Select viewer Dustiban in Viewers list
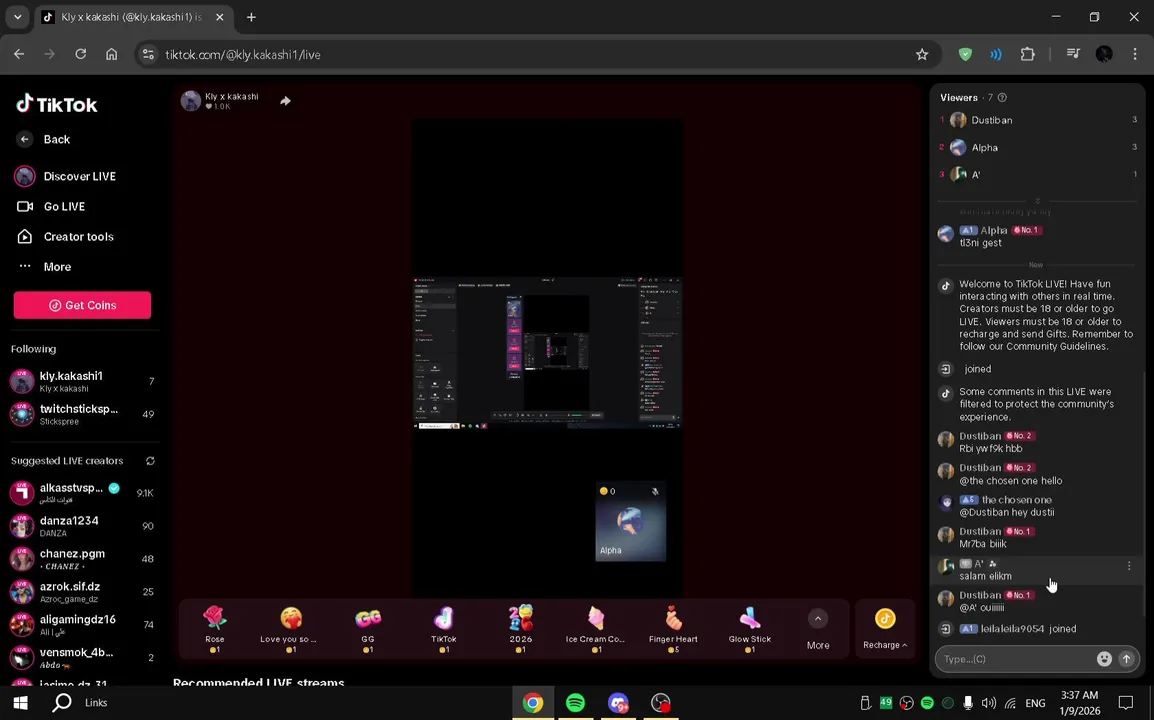Viewport: 1154px width, 720px height. click(x=1037, y=120)
